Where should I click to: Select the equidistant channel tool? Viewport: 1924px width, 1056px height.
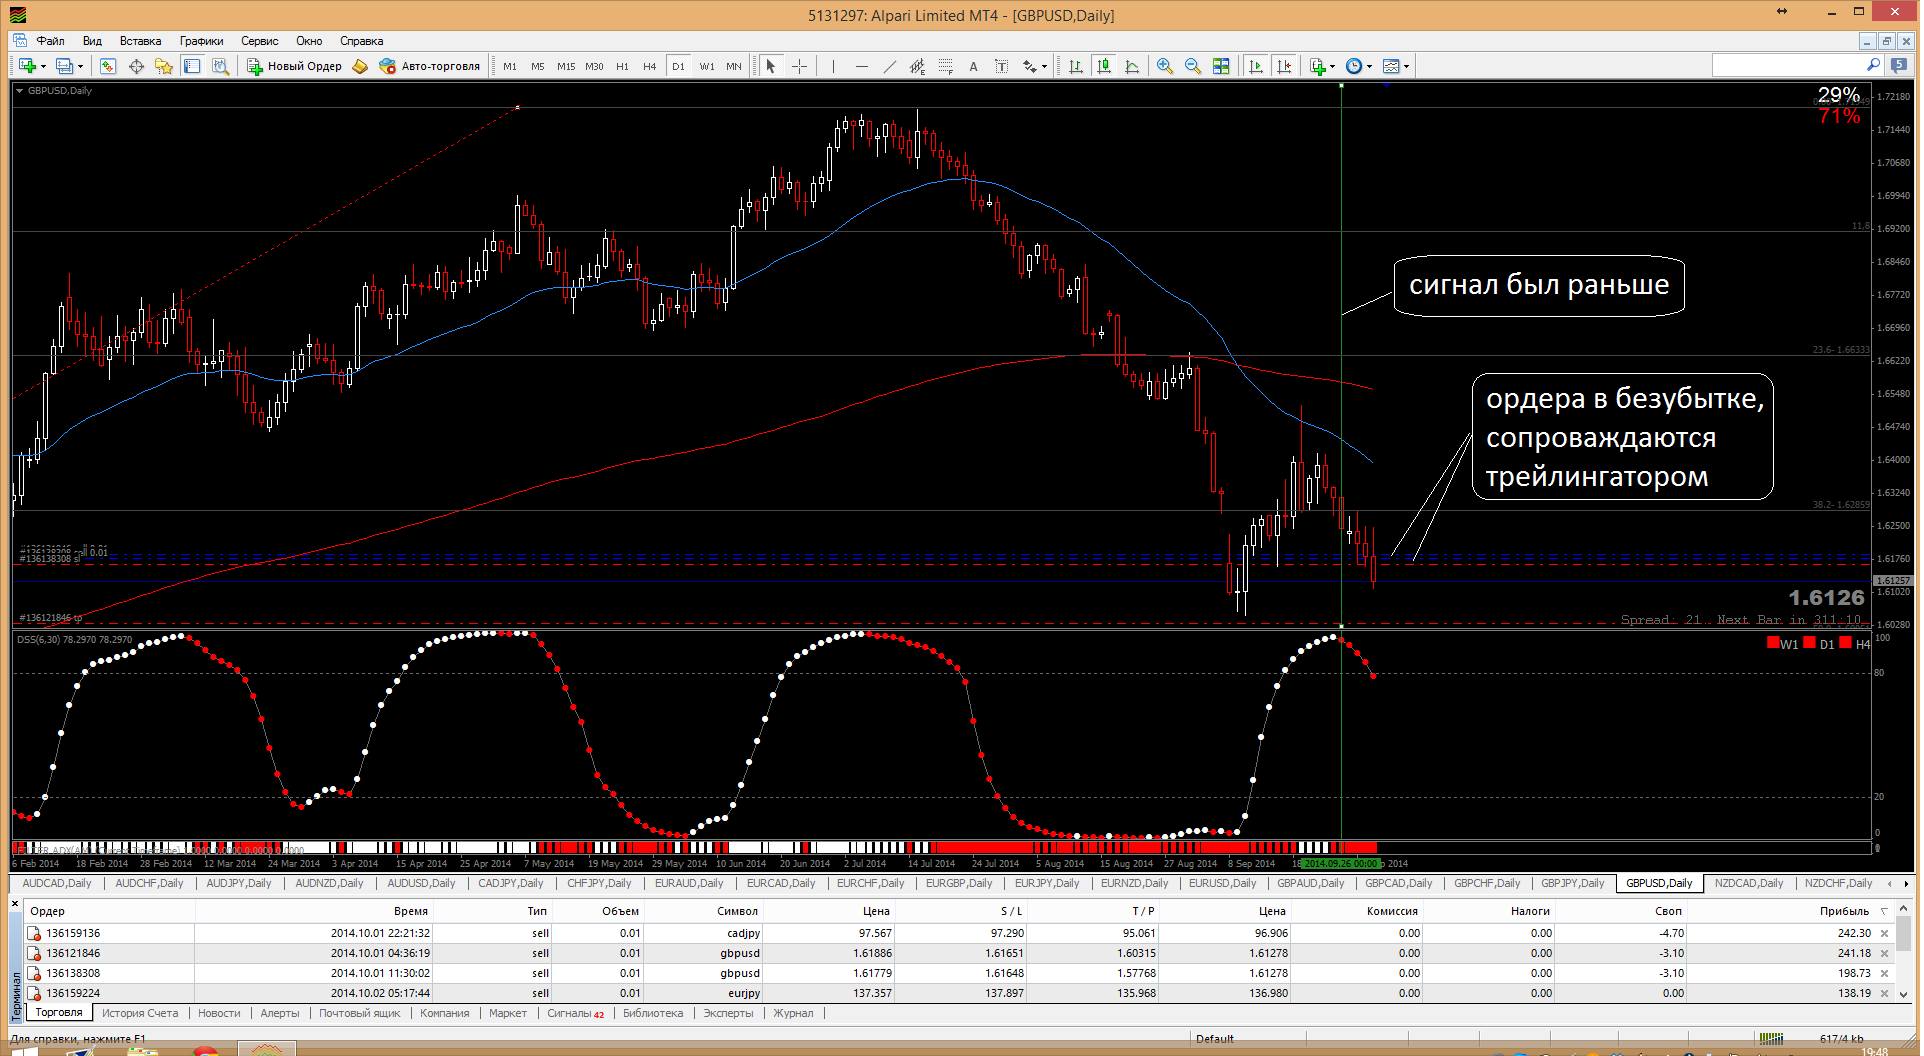click(x=917, y=66)
